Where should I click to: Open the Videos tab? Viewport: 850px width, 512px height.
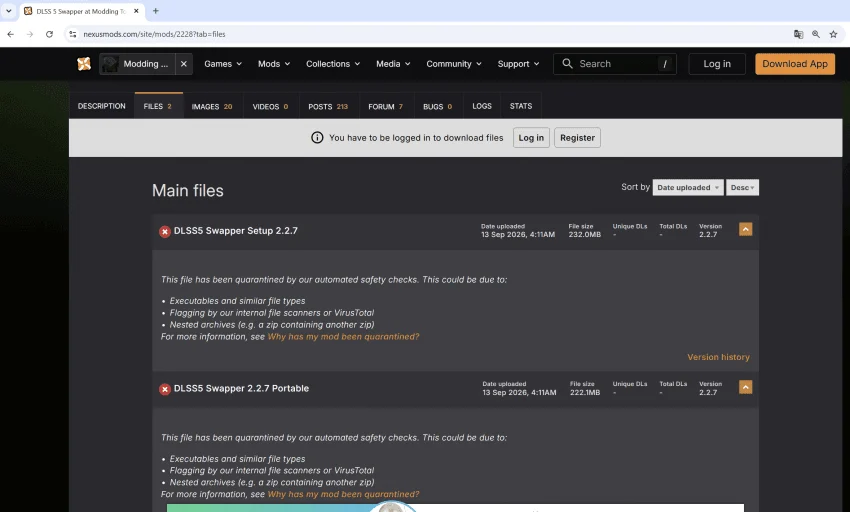click(x=271, y=106)
